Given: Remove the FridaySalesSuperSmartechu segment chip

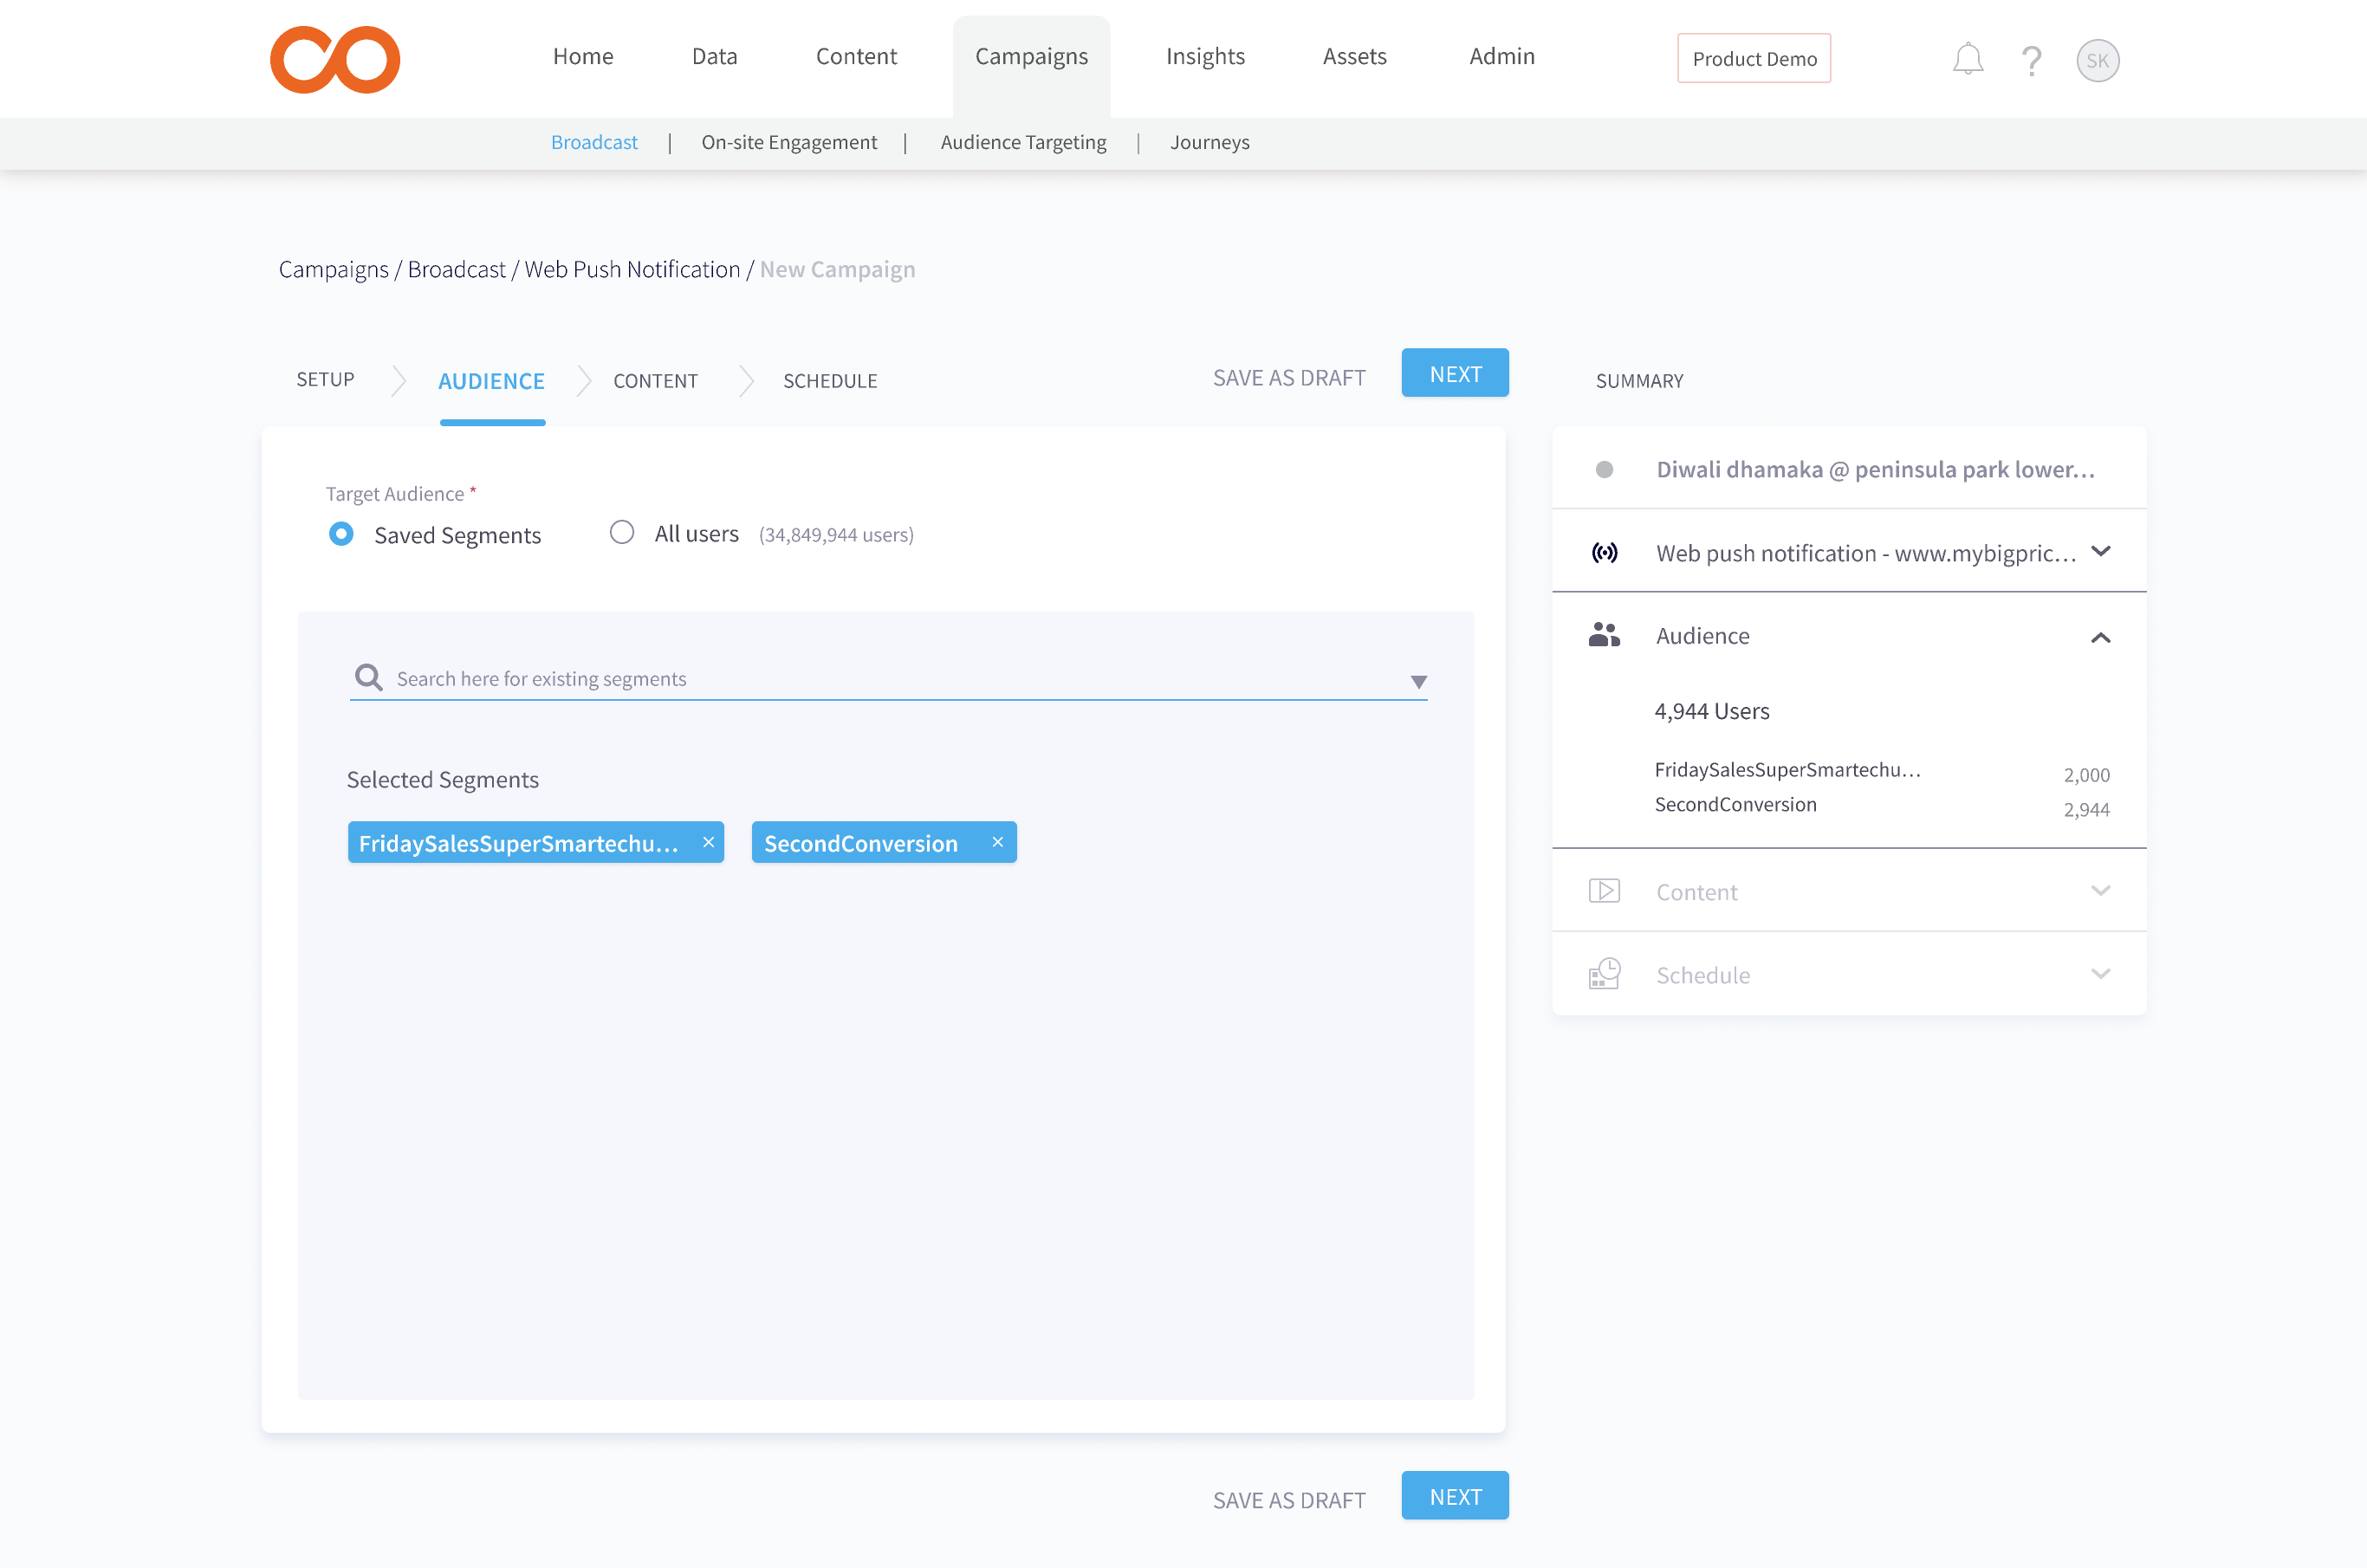Looking at the screenshot, I should click(708, 842).
